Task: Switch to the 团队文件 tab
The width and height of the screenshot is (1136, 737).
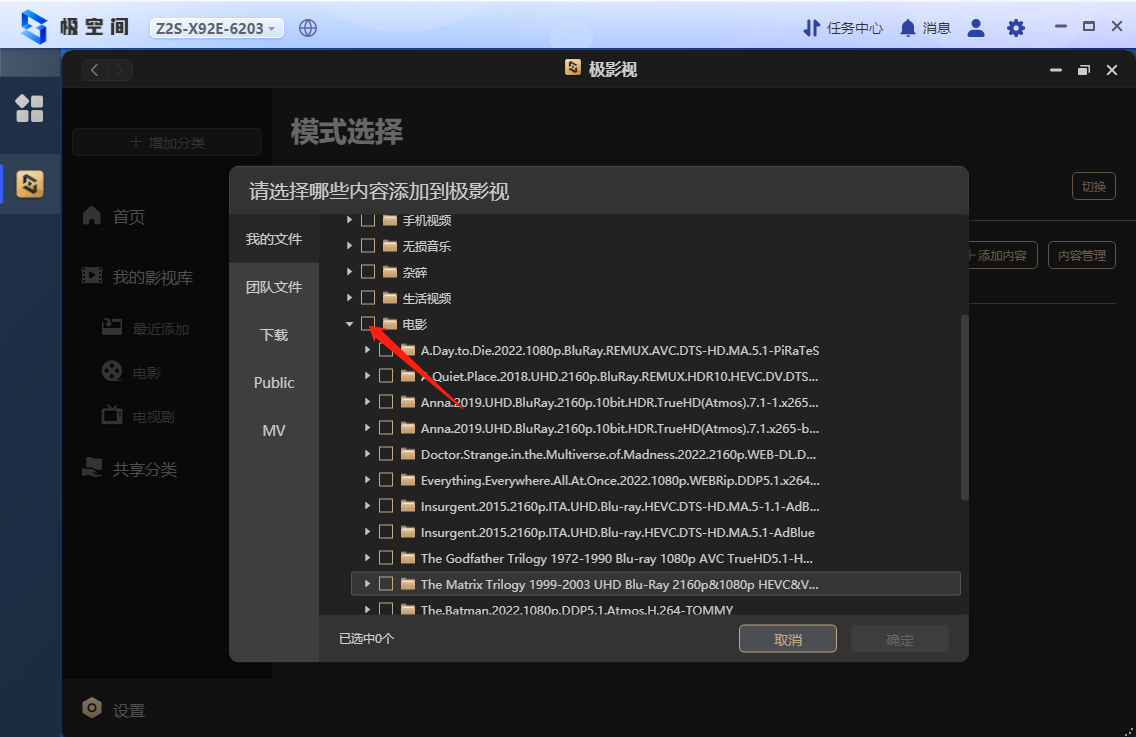Action: point(274,287)
